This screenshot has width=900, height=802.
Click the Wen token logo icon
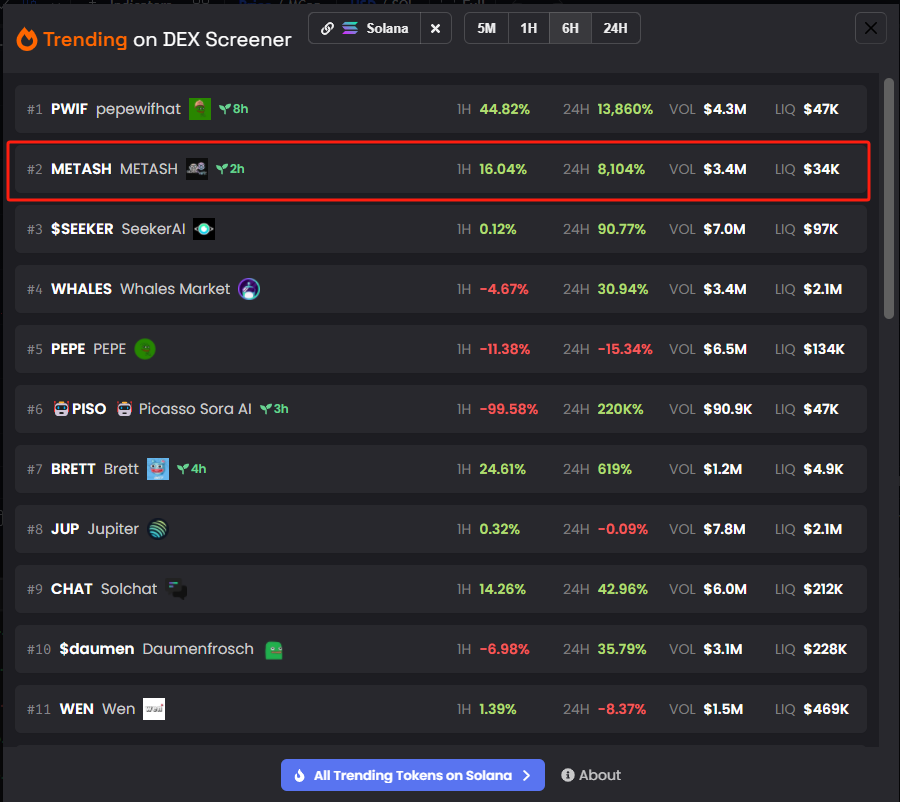(x=154, y=709)
